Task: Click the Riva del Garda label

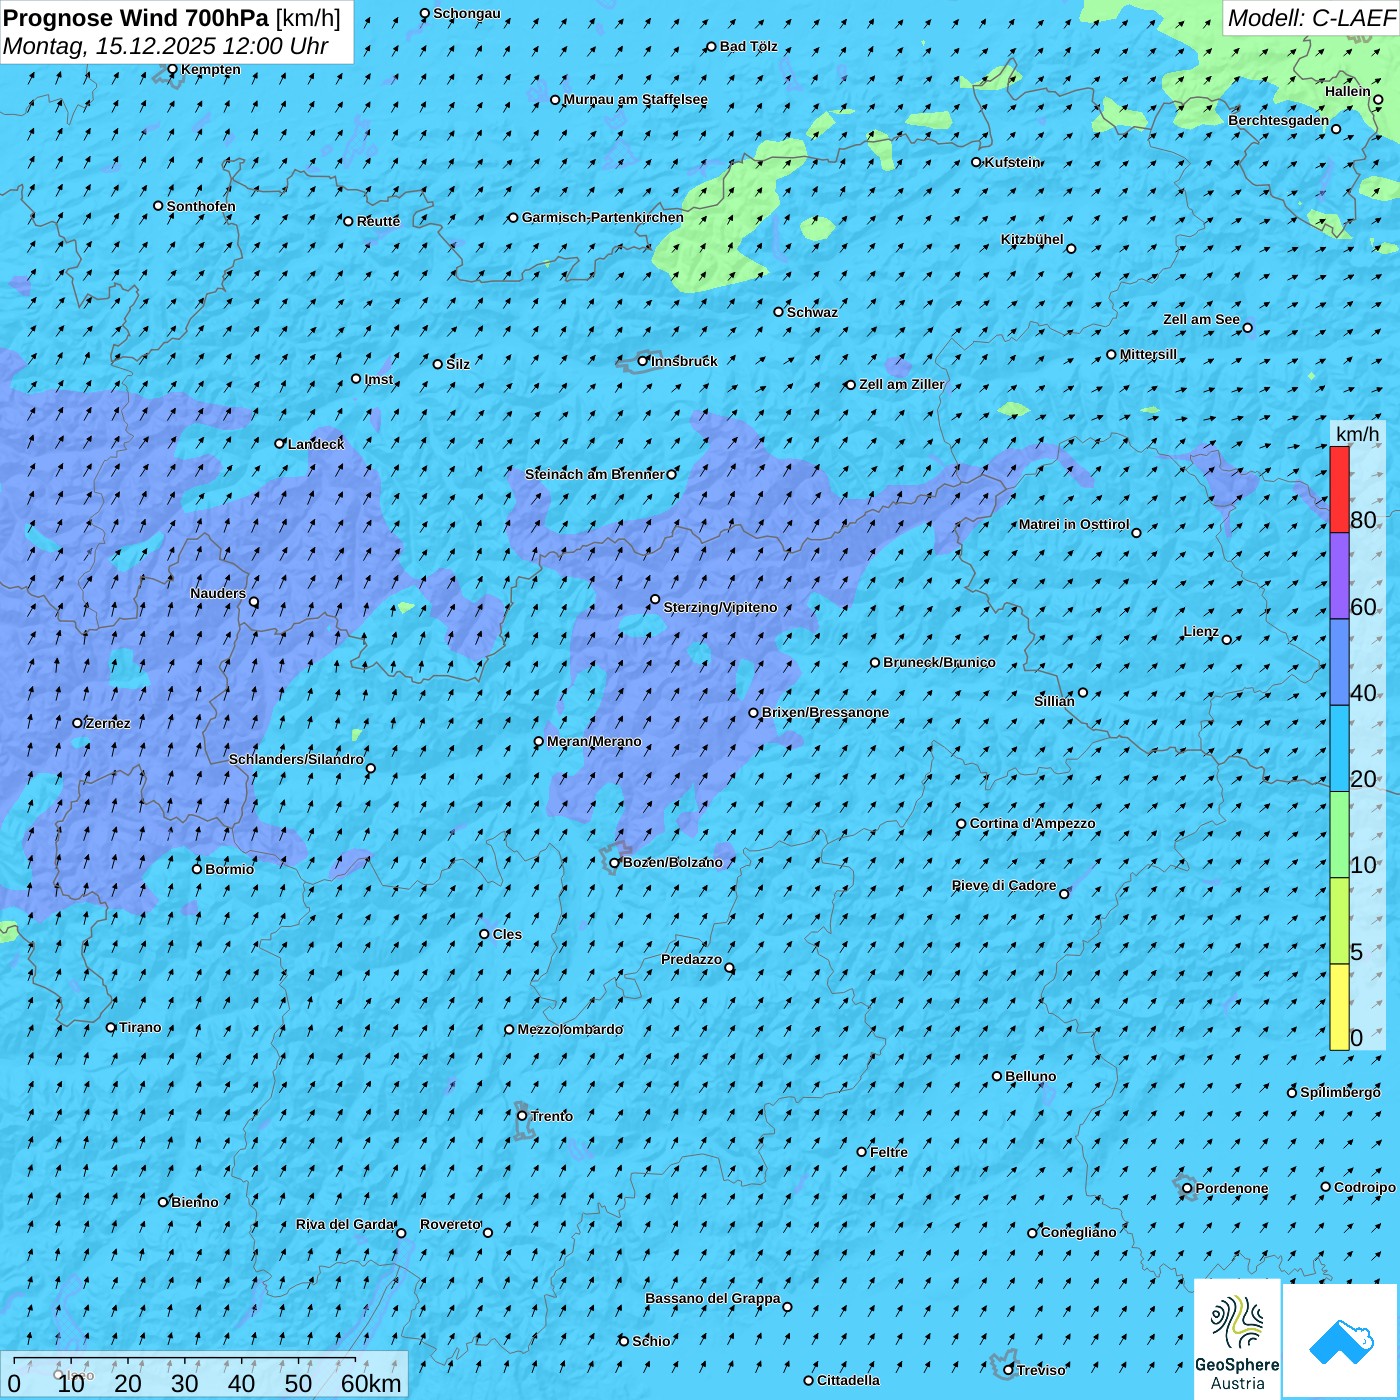Action: (345, 1224)
